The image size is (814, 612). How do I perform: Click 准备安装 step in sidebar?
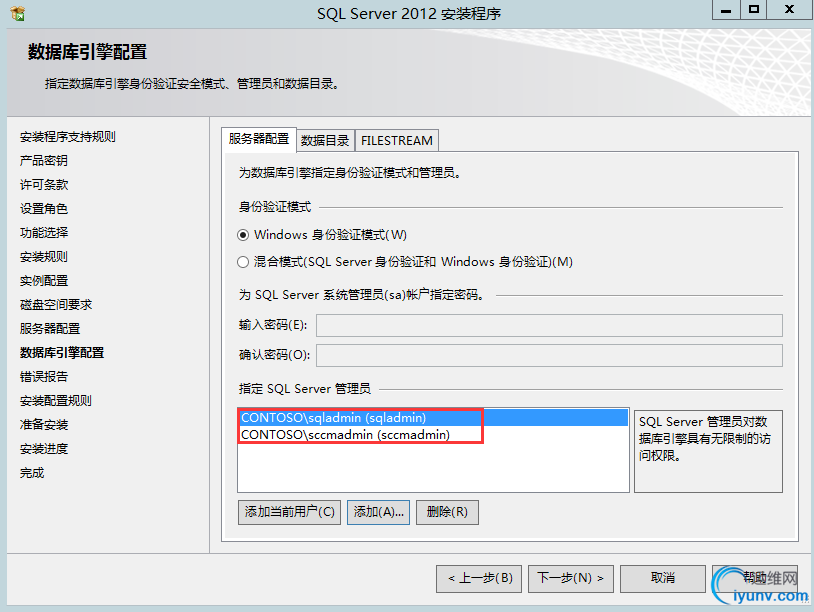pyautogui.click(x=44, y=425)
